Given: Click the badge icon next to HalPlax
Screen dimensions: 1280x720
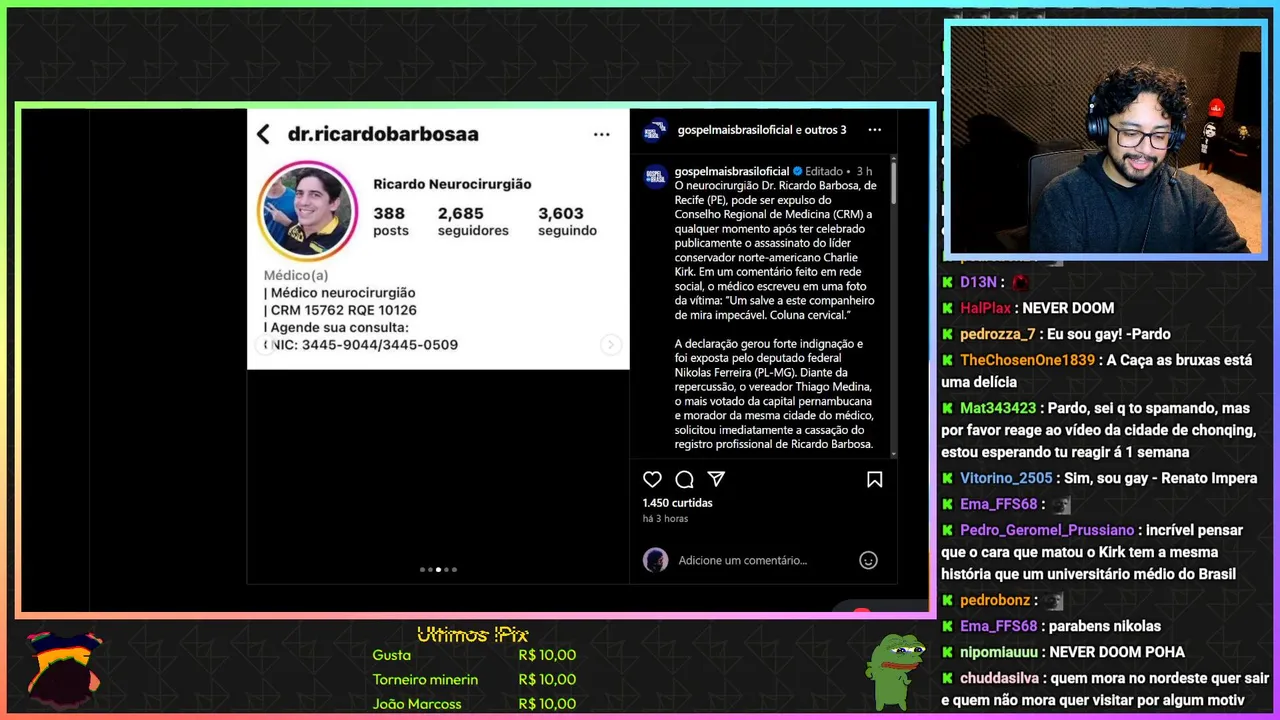Looking at the screenshot, I should [x=947, y=308].
